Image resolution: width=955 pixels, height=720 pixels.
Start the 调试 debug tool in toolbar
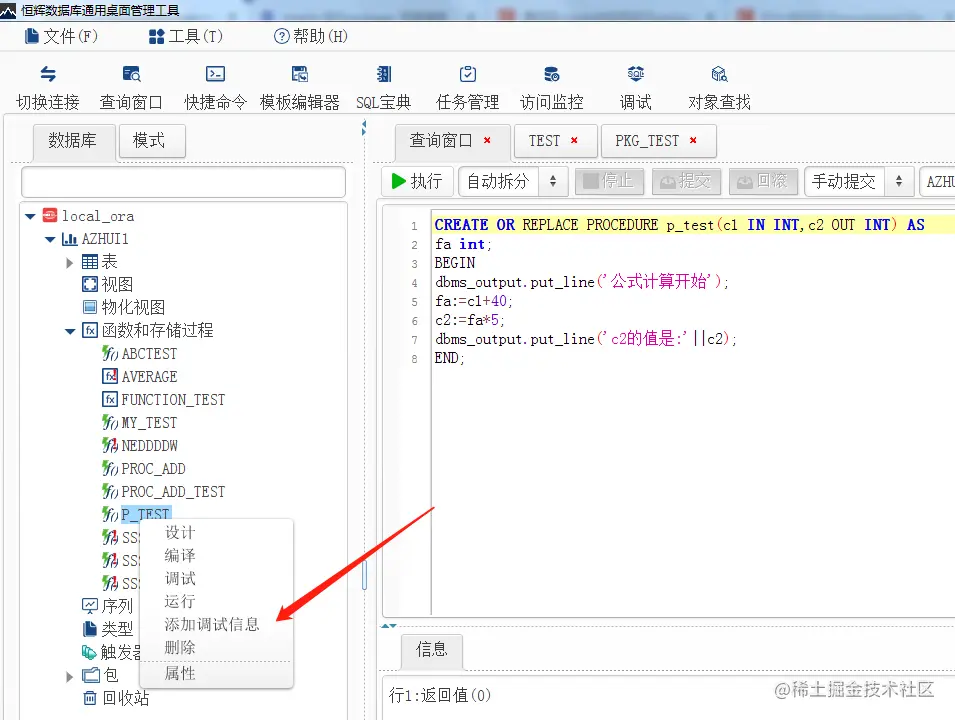coord(635,88)
